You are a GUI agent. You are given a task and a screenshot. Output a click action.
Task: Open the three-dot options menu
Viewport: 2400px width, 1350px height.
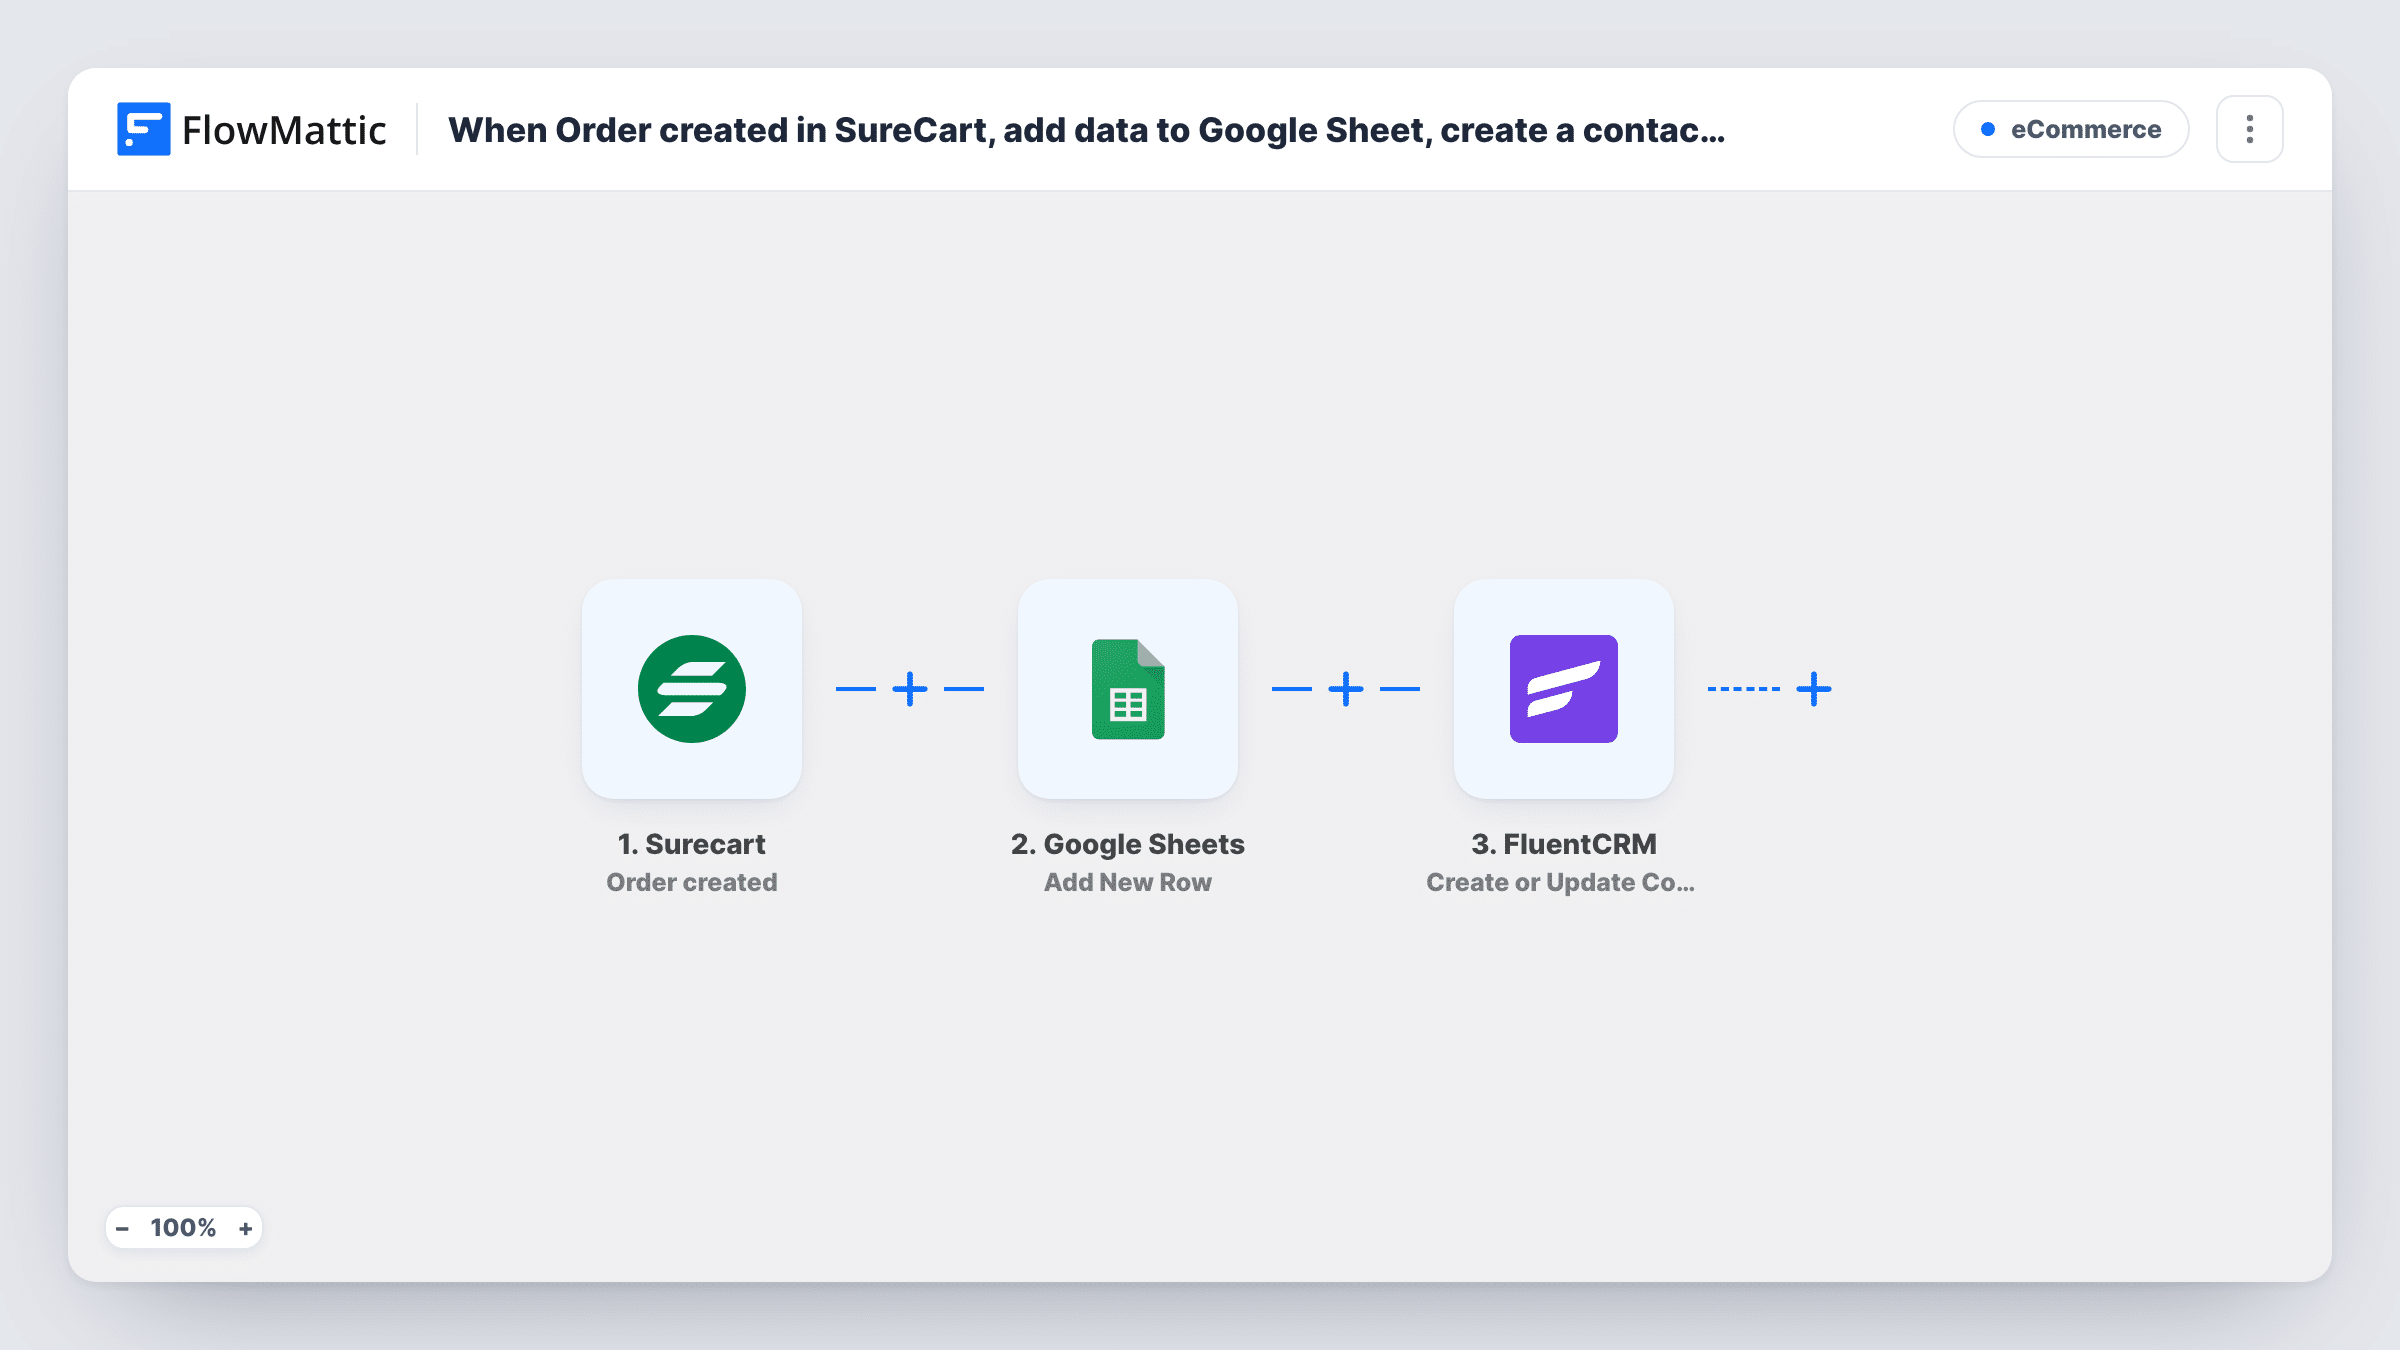coord(2249,129)
